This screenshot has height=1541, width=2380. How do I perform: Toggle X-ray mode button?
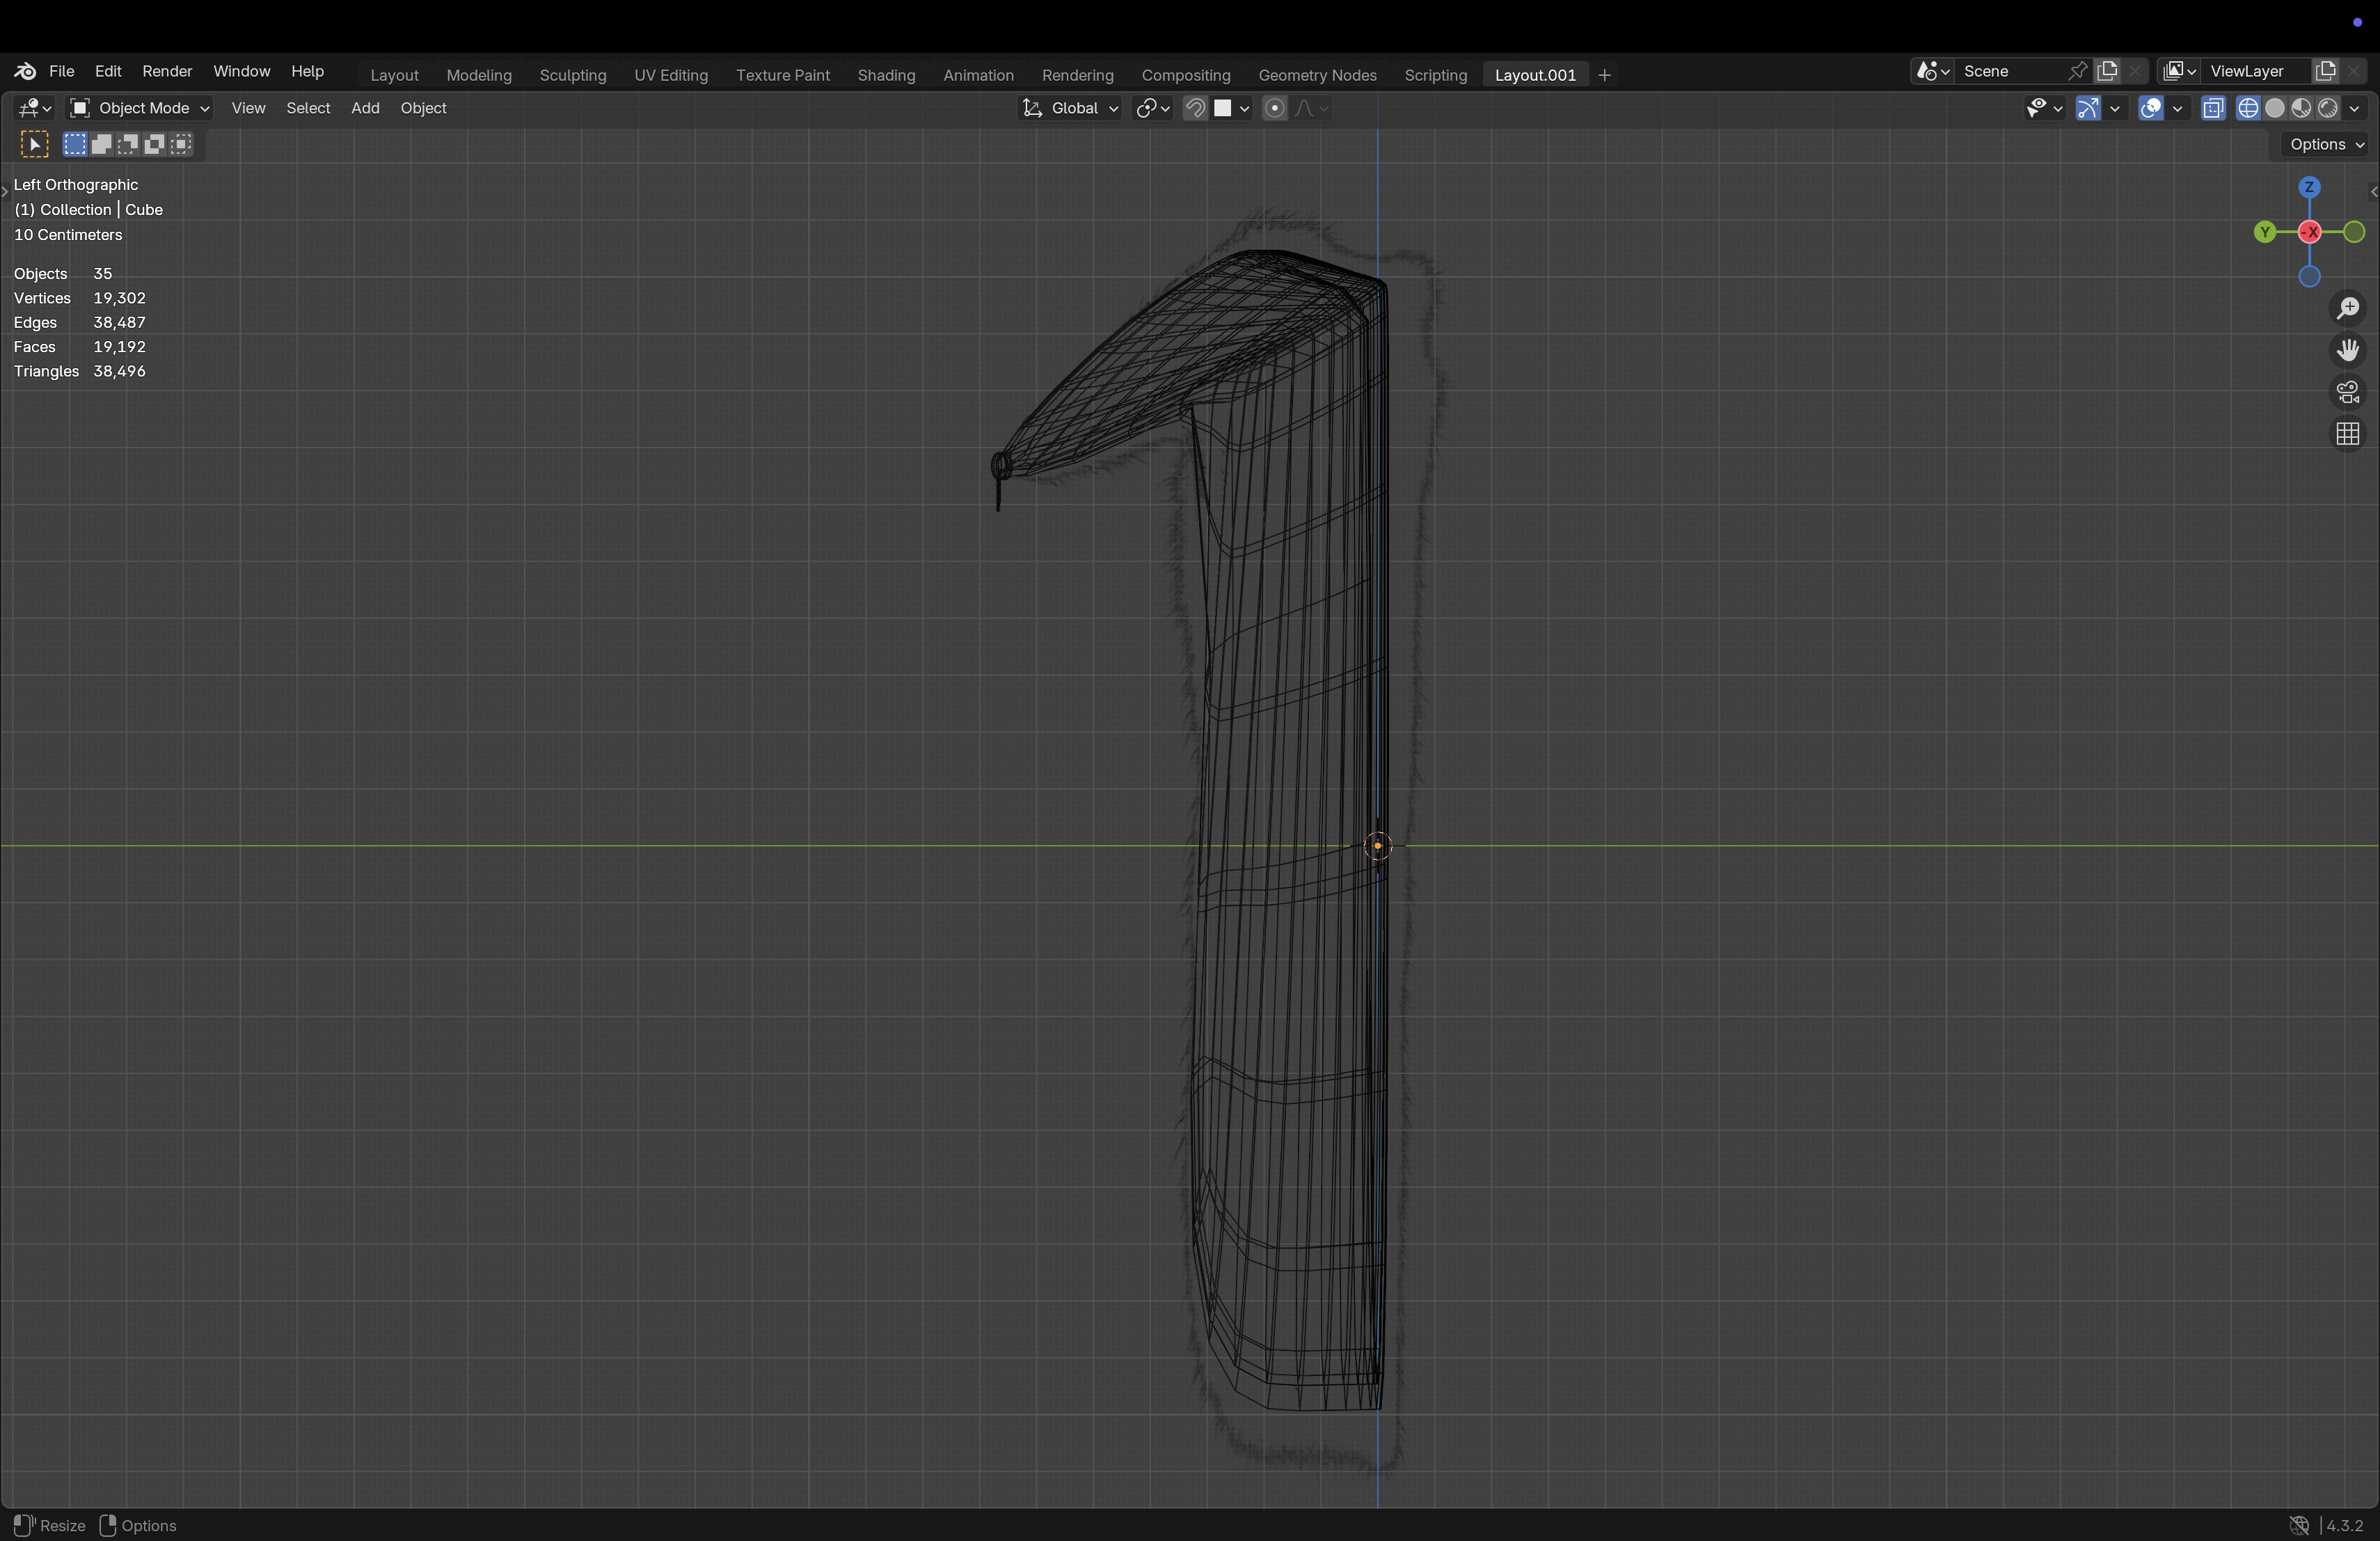(x=2213, y=108)
